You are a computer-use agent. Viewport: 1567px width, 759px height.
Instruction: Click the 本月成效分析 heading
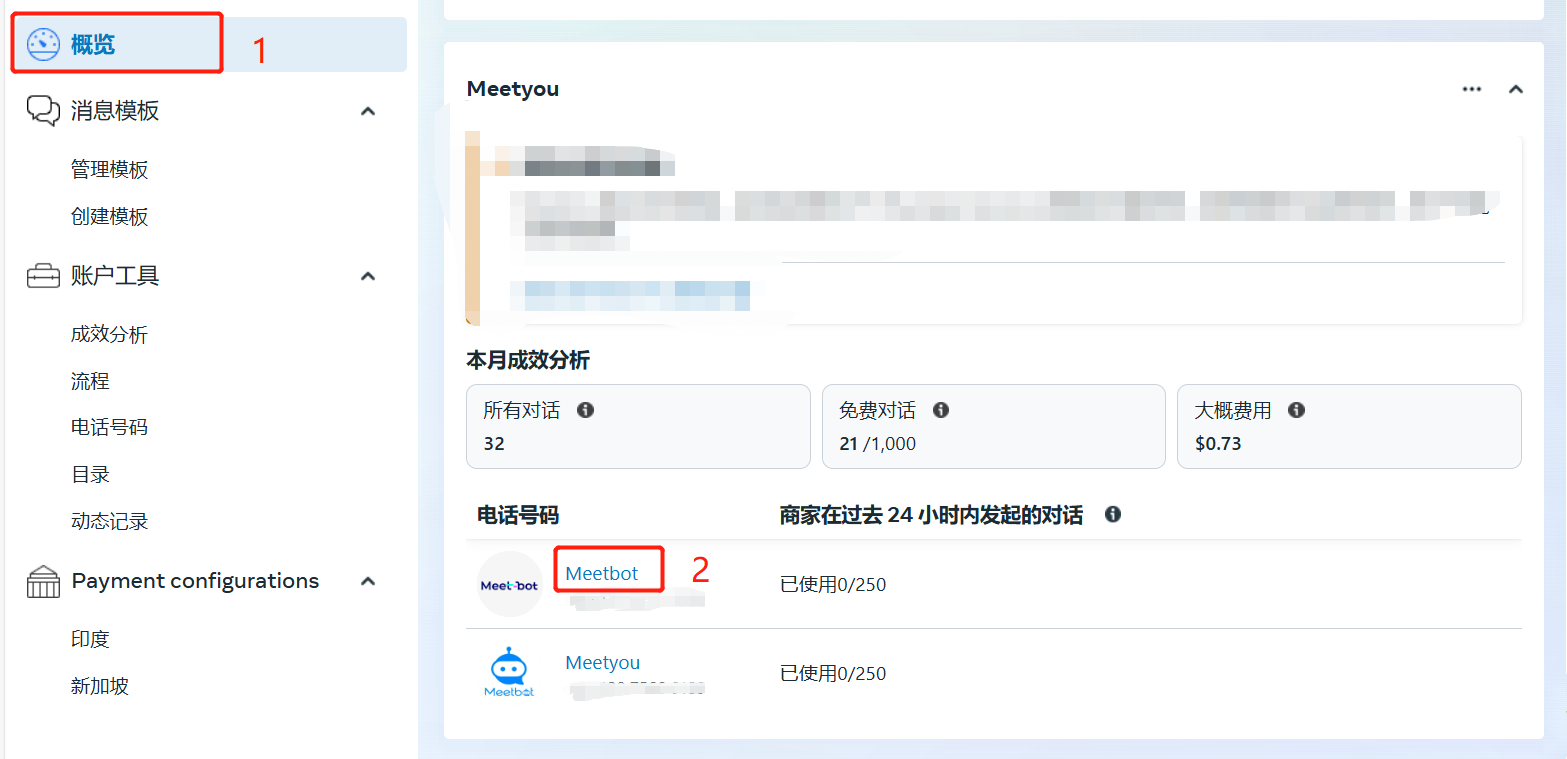[x=528, y=360]
